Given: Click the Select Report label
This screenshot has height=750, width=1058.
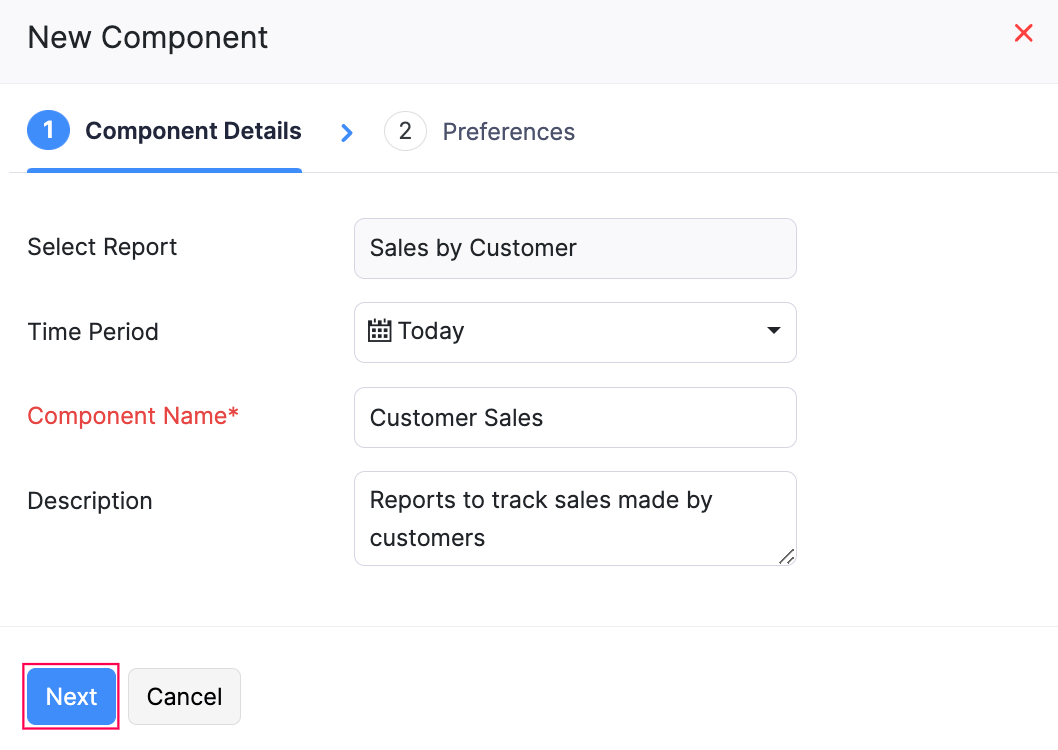Looking at the screenshot, I should 102,247.
